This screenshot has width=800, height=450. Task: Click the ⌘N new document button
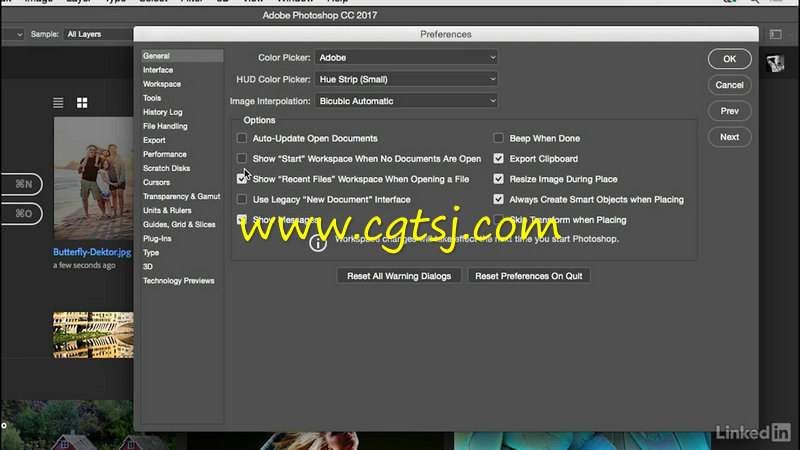[x=22, y=184]
